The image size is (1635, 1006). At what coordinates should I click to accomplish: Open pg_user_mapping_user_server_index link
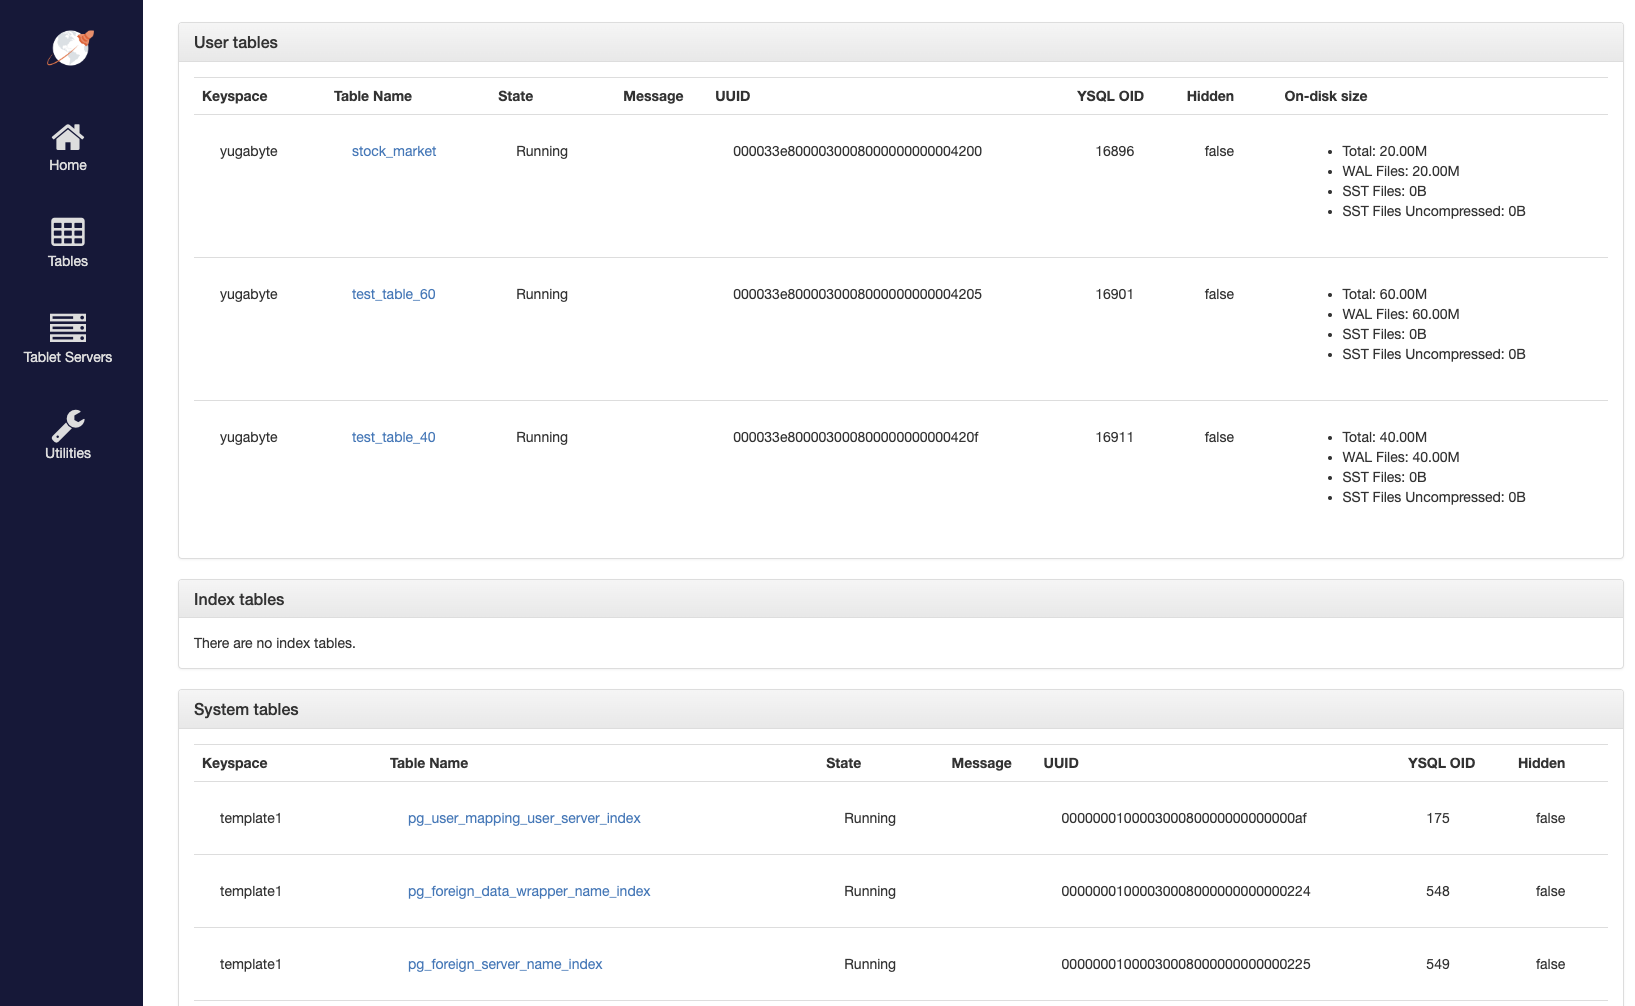pyautogui.click(x=524, y=819)
